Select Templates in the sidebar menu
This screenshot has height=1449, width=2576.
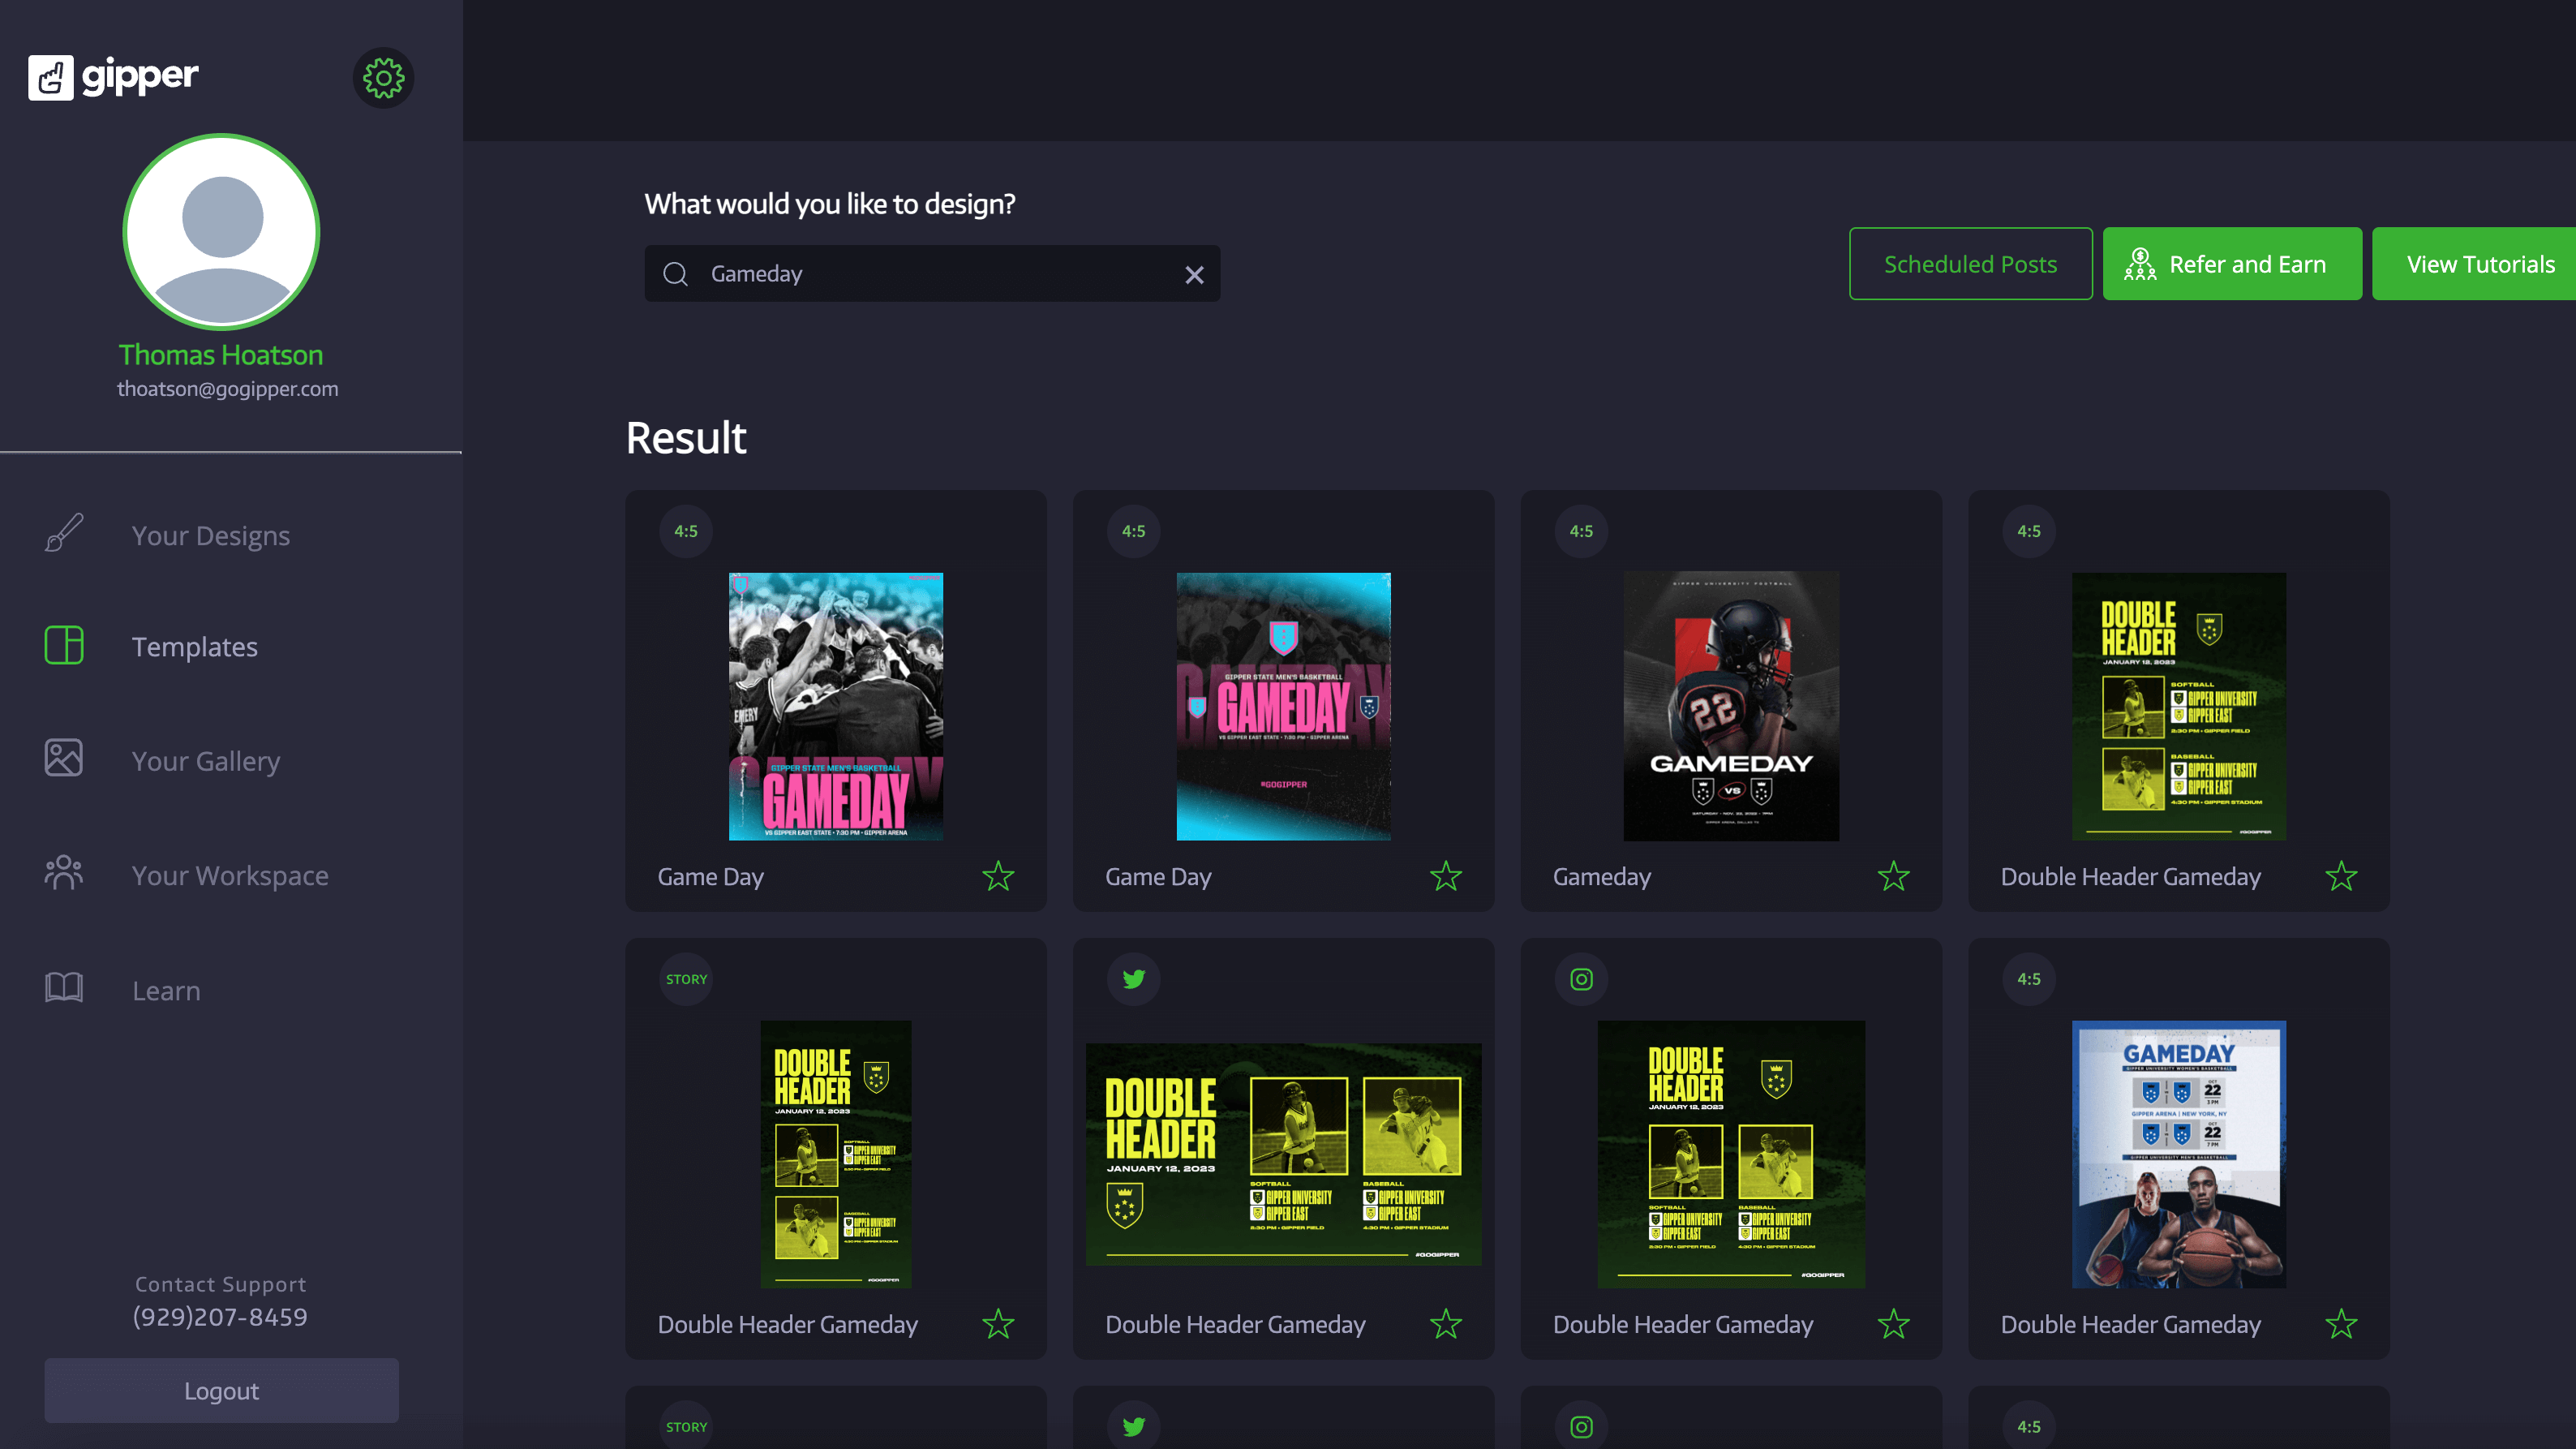[x=194, y=647]
